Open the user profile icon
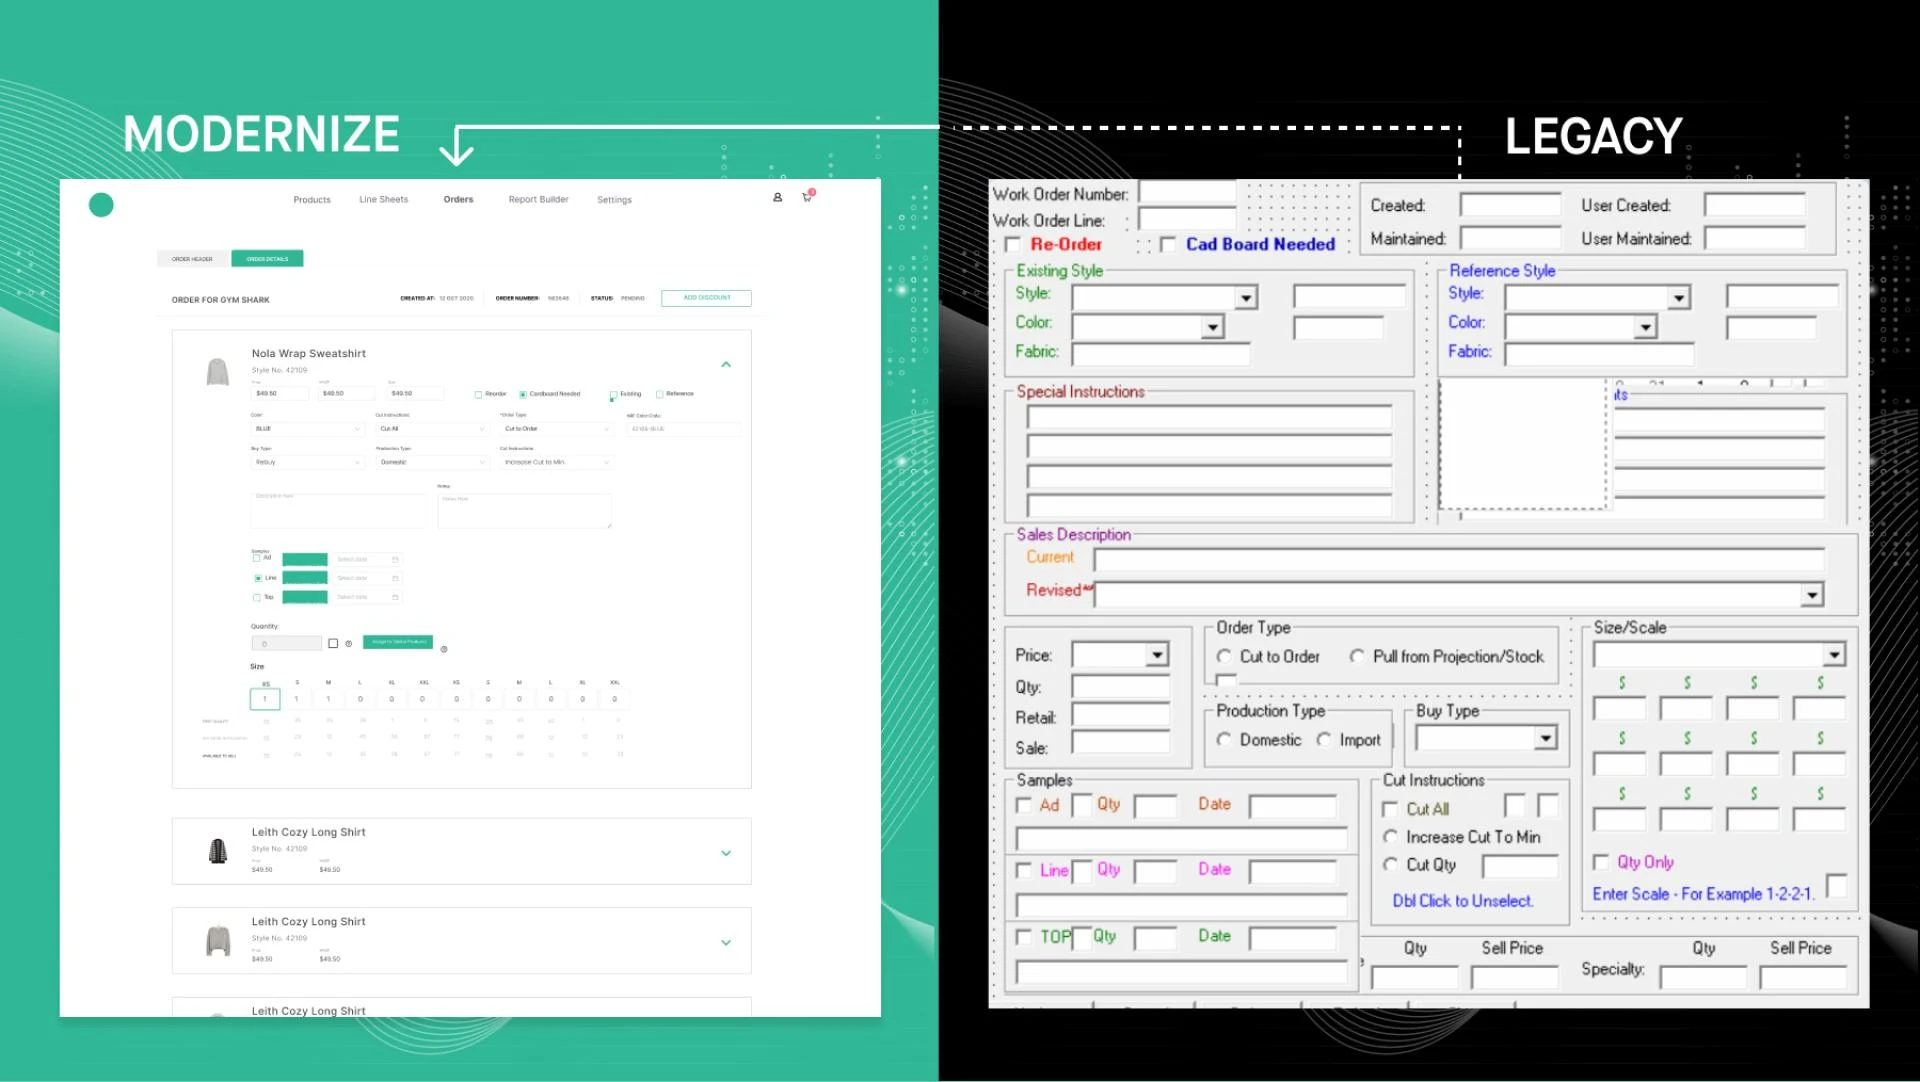This screenshot has height=1082, width=1920. (x=777, y=198)
